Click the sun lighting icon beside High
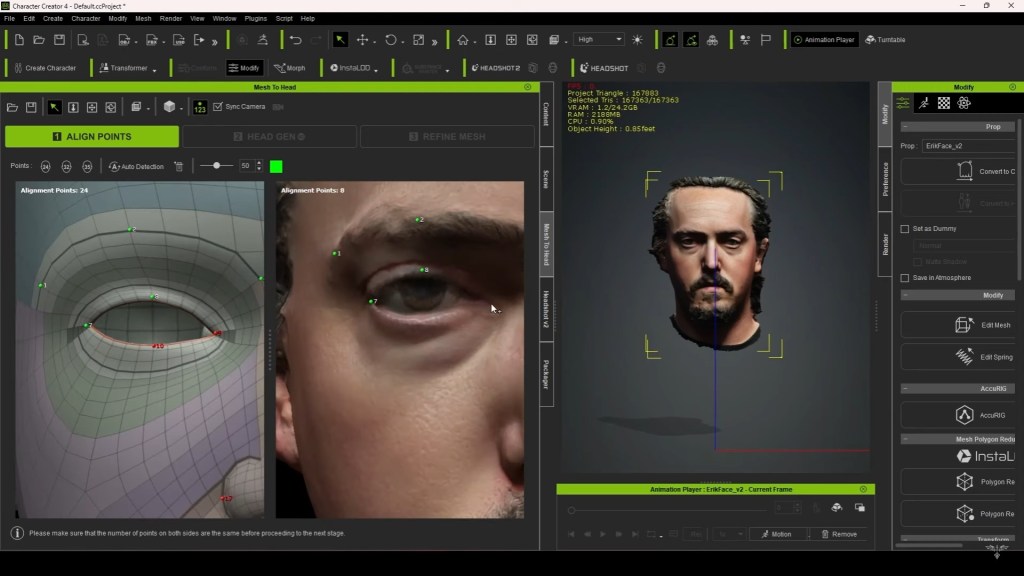 click(x=637, y=40)
